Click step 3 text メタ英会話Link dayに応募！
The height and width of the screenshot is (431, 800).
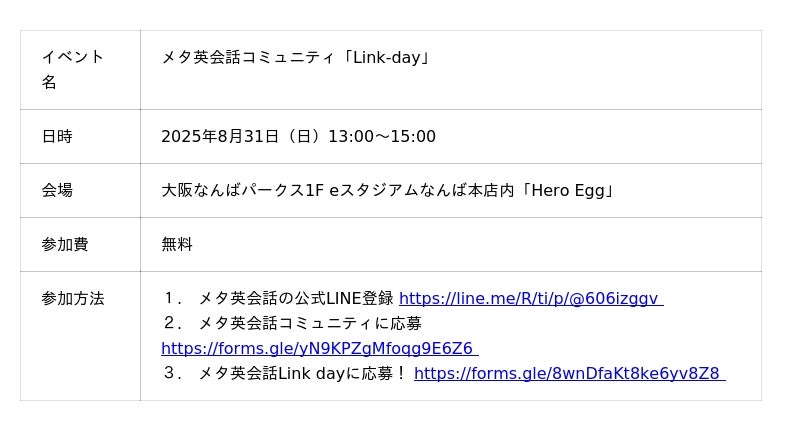click(302, 373)
